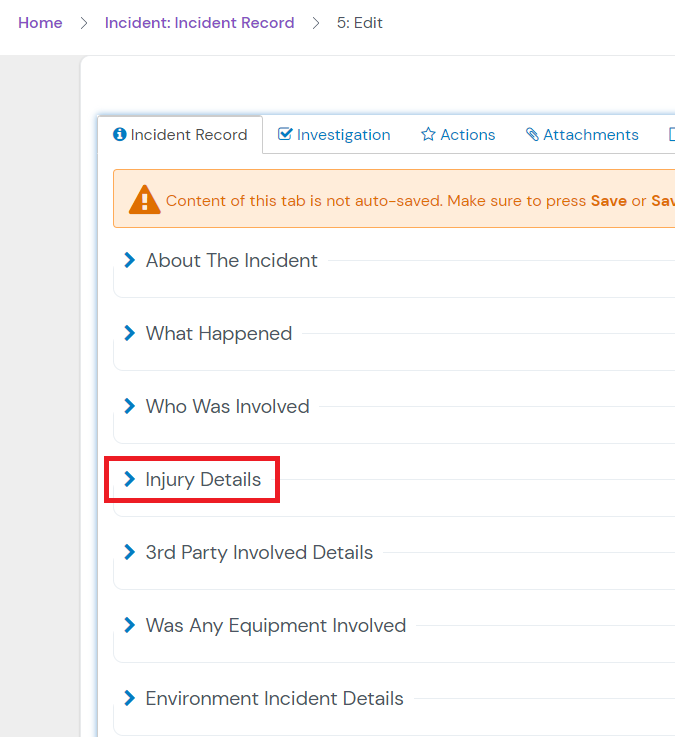
Task: Click the Injury Details heading text
Action: point(203,480)
